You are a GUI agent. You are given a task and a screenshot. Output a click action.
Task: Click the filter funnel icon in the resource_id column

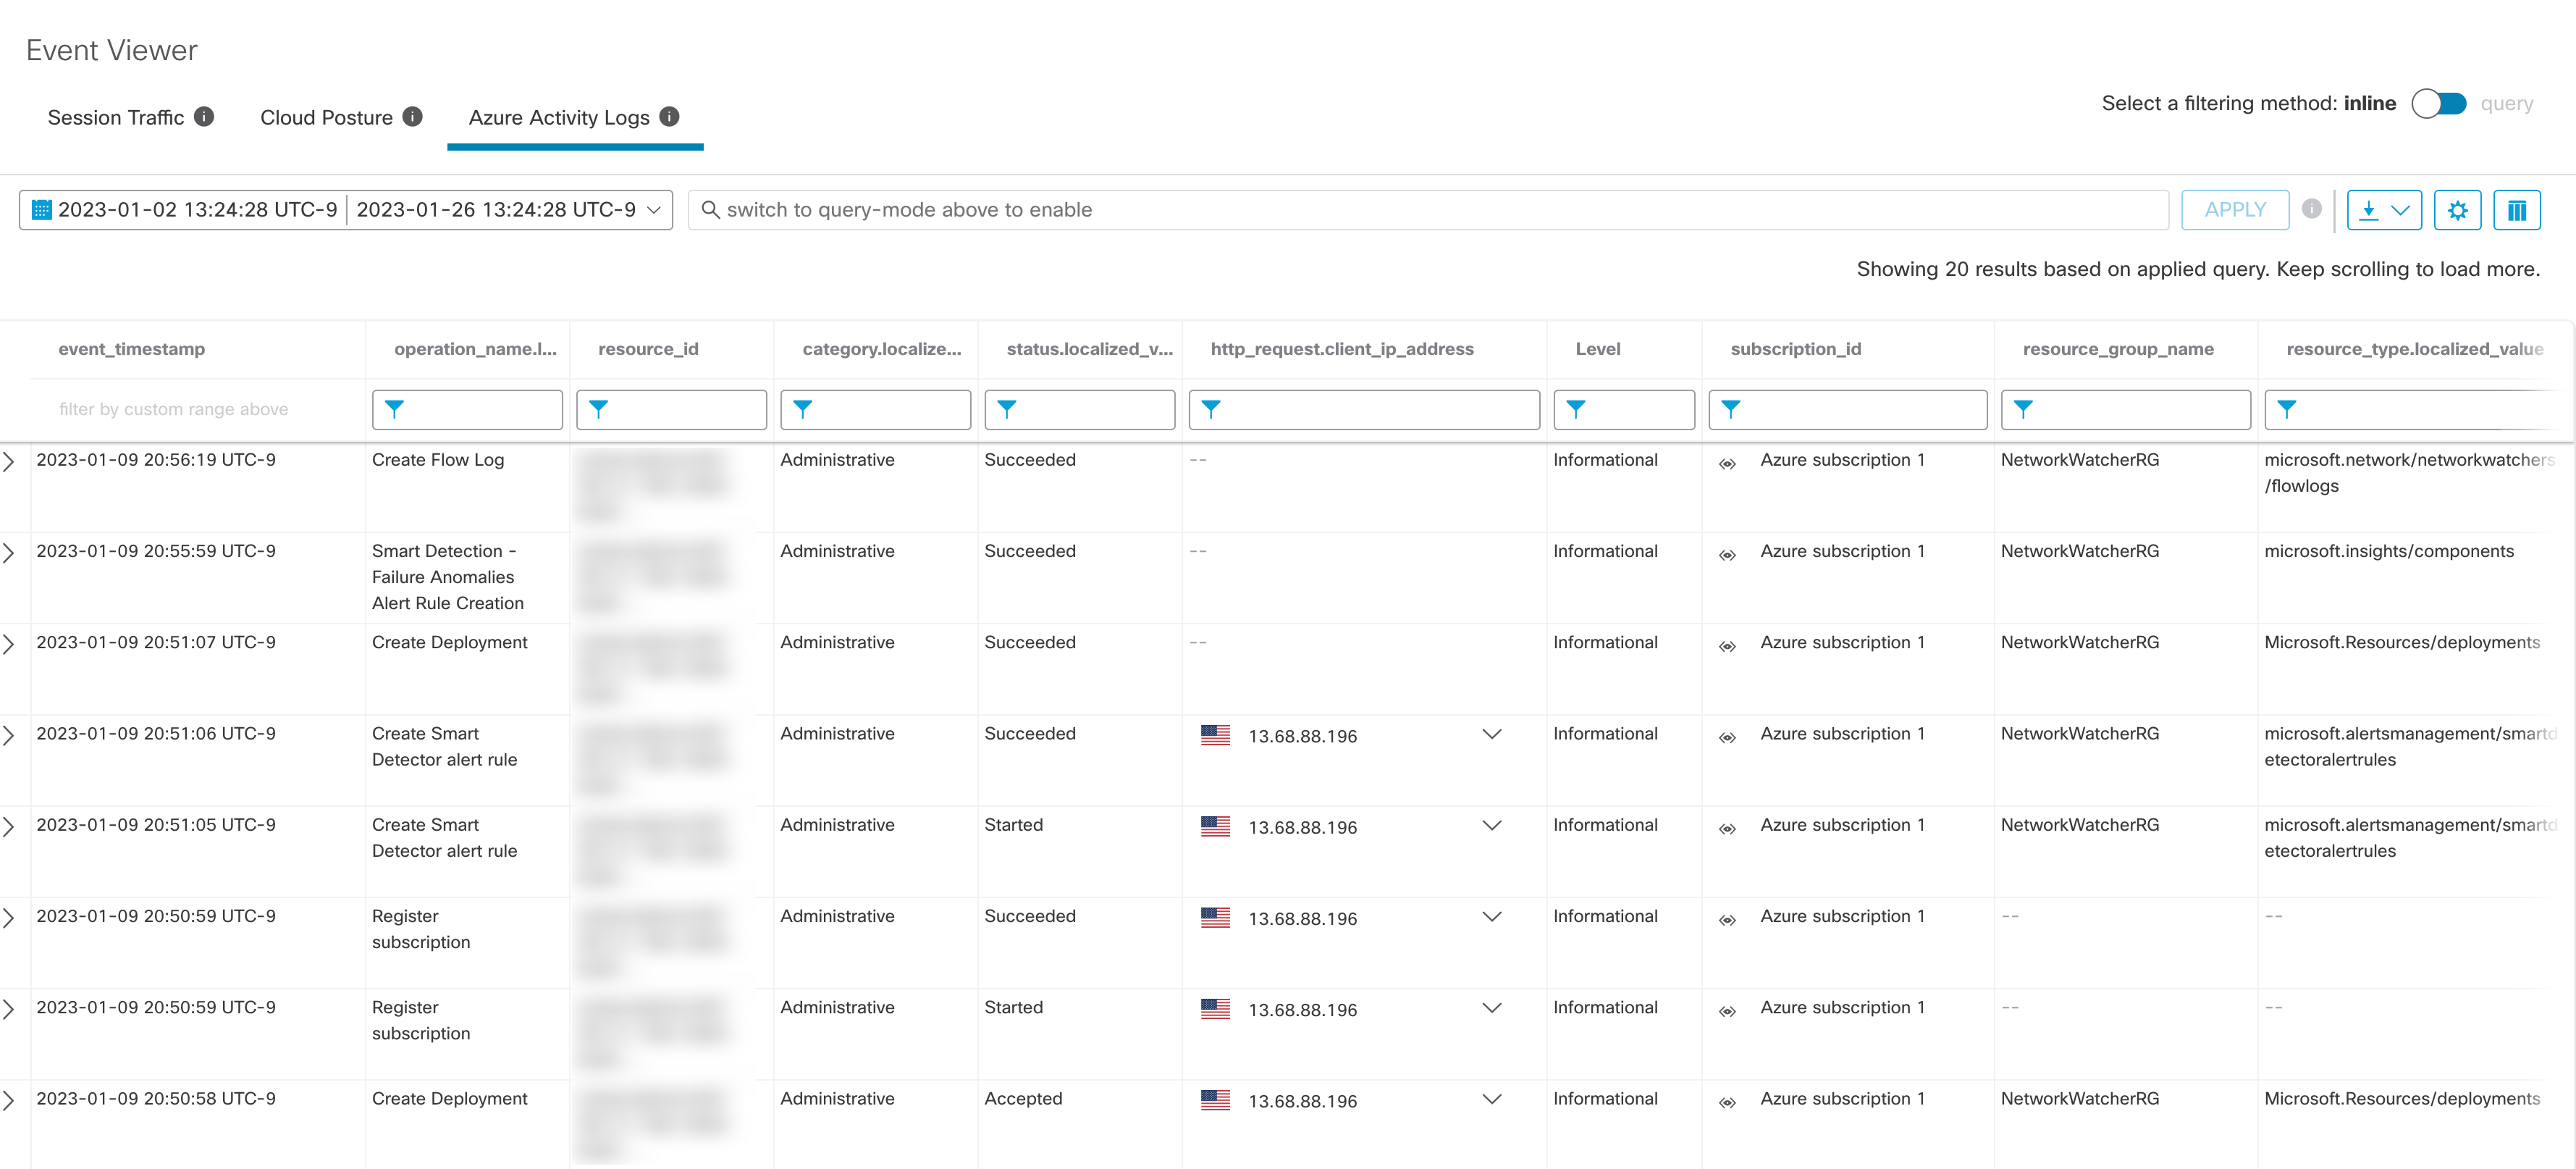click(598, 409)
